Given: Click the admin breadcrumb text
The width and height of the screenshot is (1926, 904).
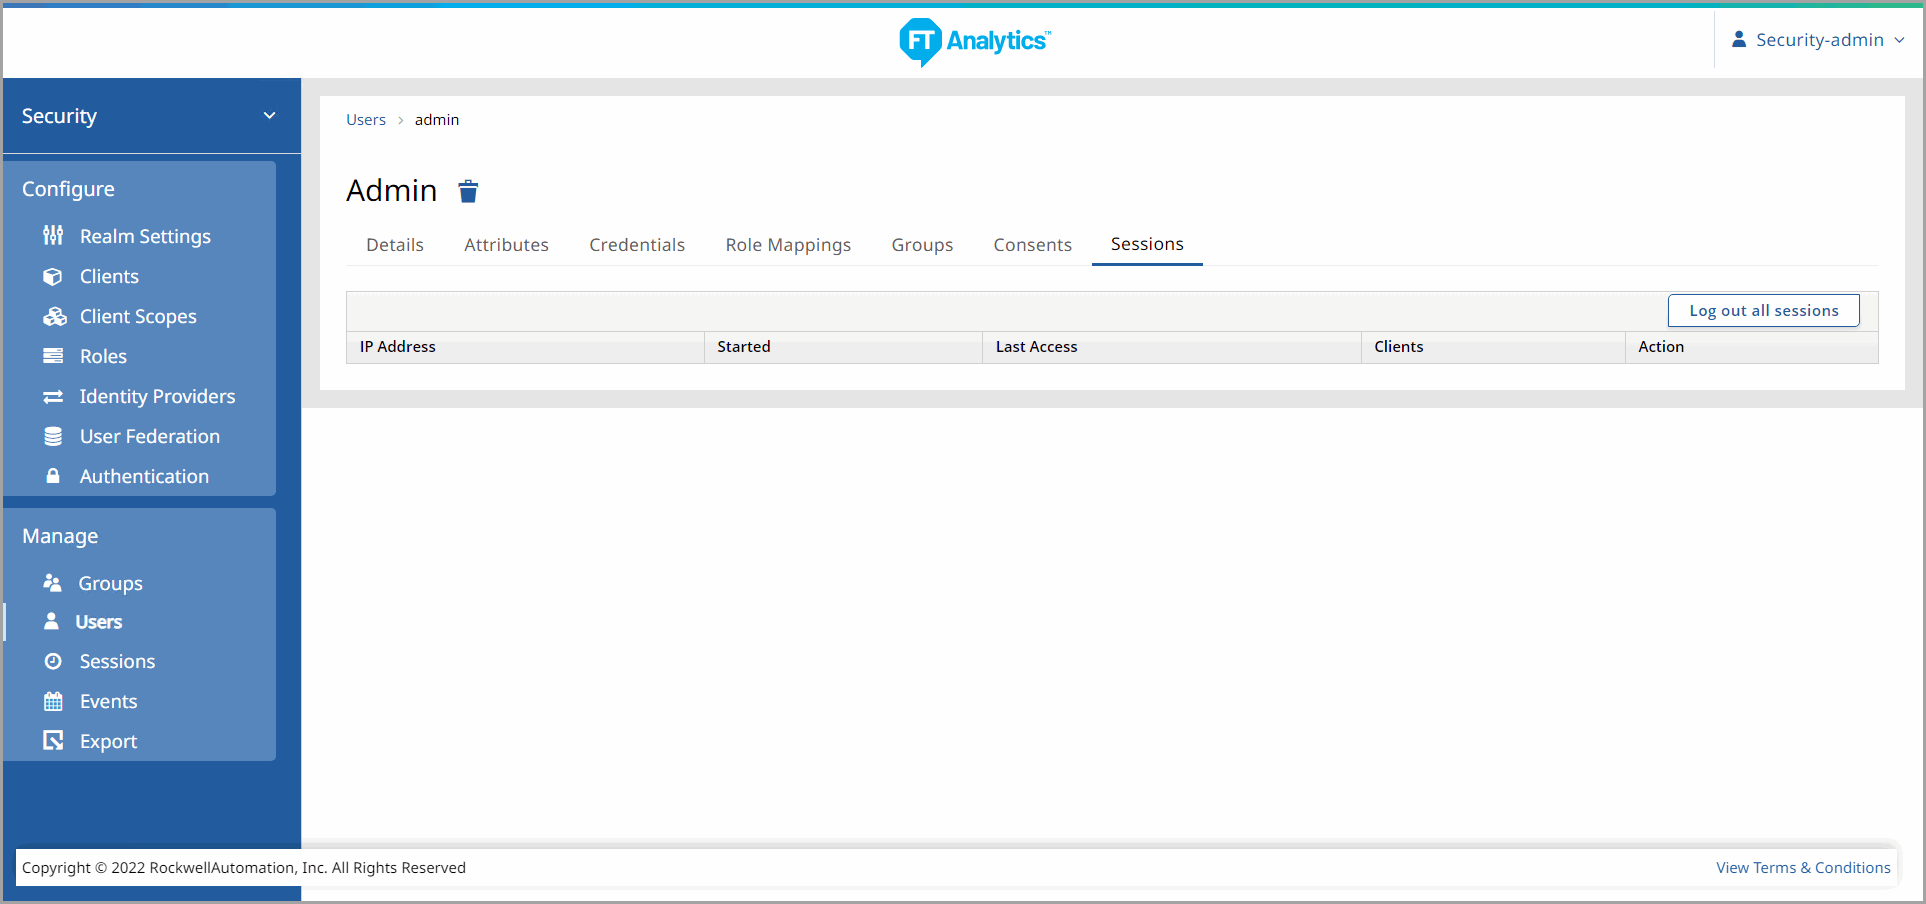Looking at the screenshot, I should coord(437,120).
